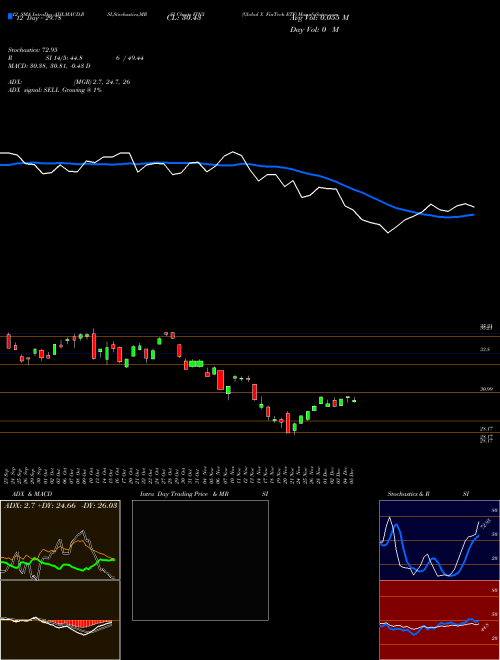Select the 'Stochastics: 72.93' reading

(x=35, y=50)
